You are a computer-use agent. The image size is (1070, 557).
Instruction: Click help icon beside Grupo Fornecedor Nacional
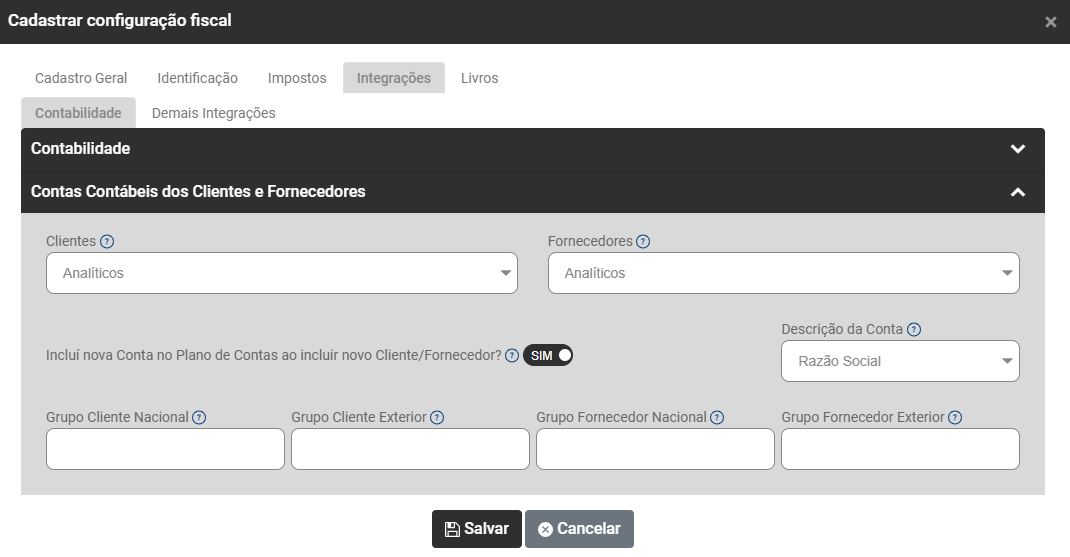(x=717, y=418)
